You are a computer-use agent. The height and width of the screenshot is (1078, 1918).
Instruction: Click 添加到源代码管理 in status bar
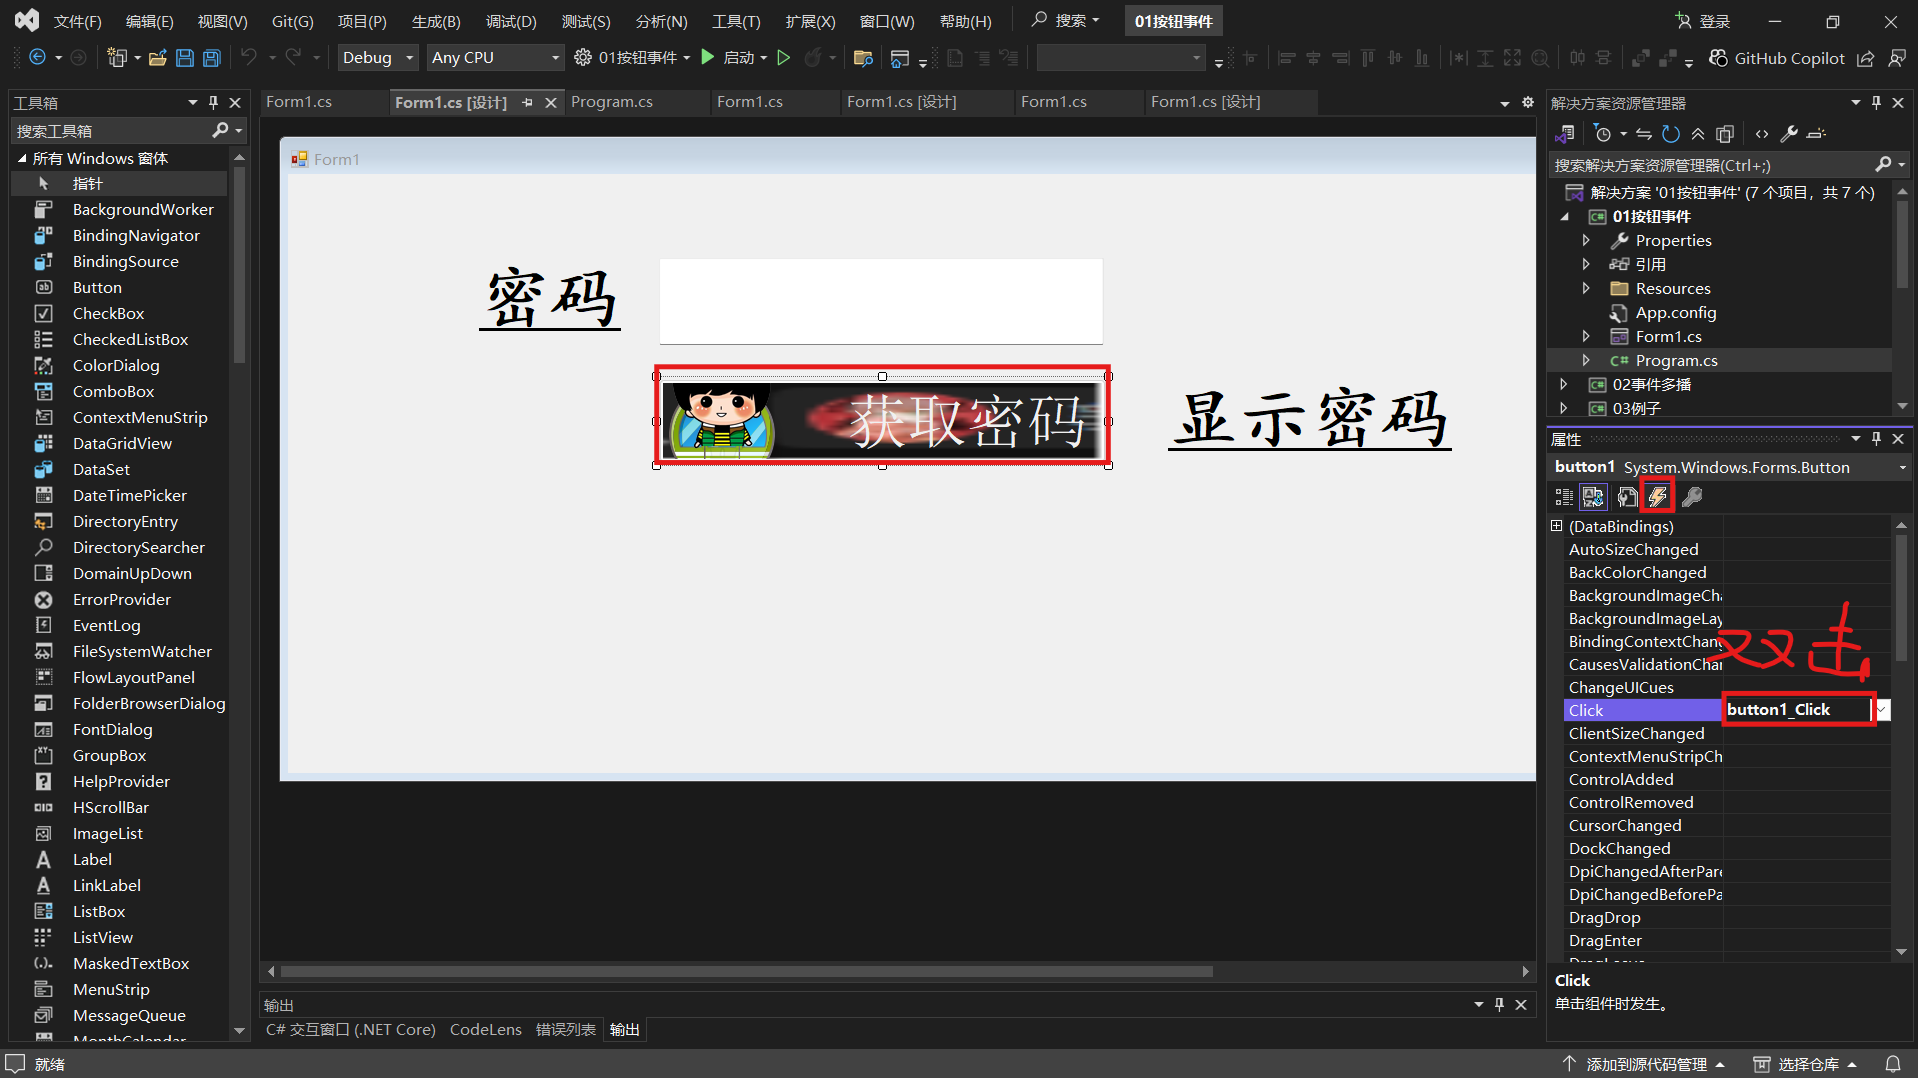(1645, 1064)
